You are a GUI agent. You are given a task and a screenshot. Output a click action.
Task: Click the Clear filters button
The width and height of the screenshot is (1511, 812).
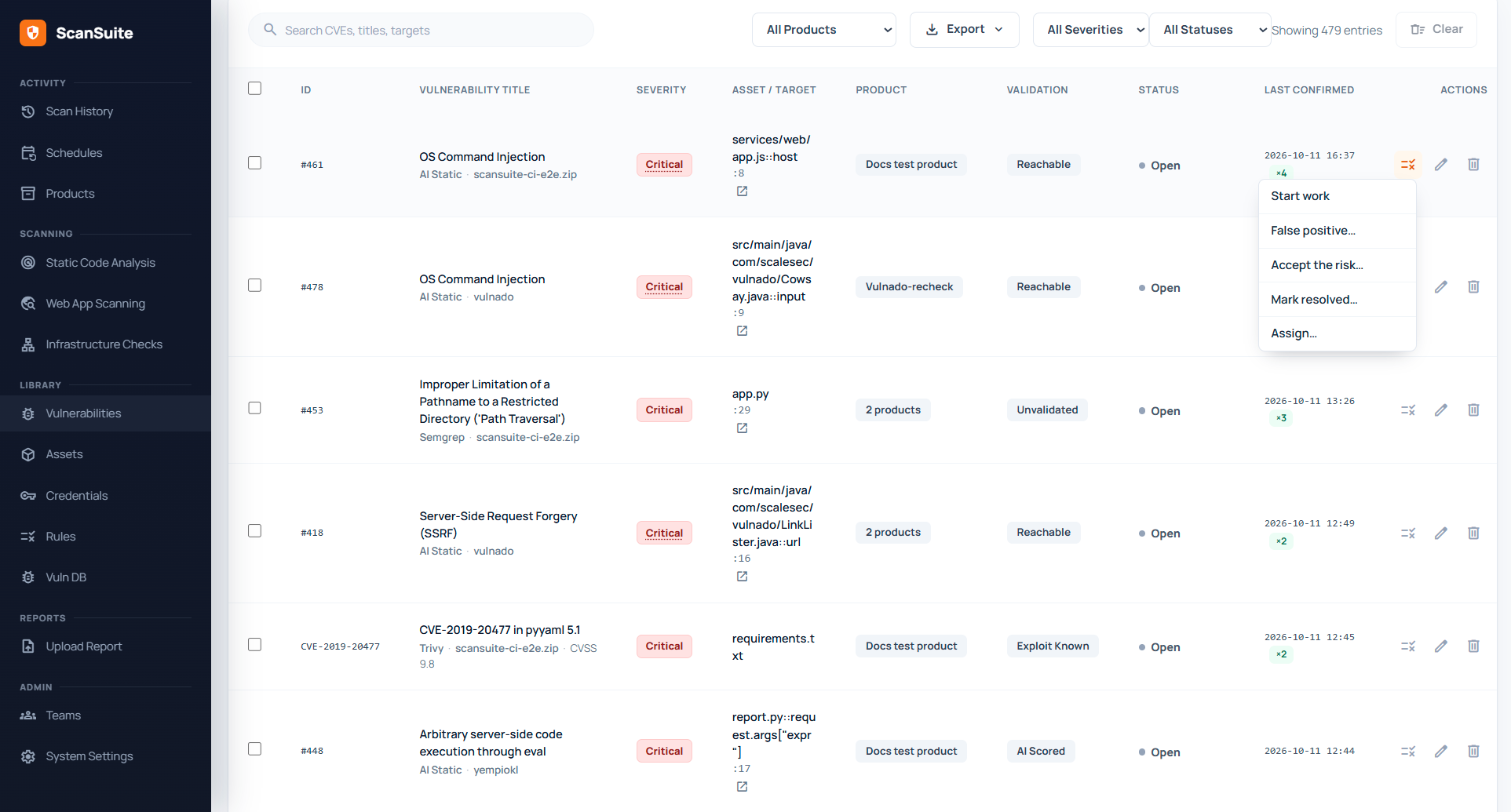tap(1436, 30)
